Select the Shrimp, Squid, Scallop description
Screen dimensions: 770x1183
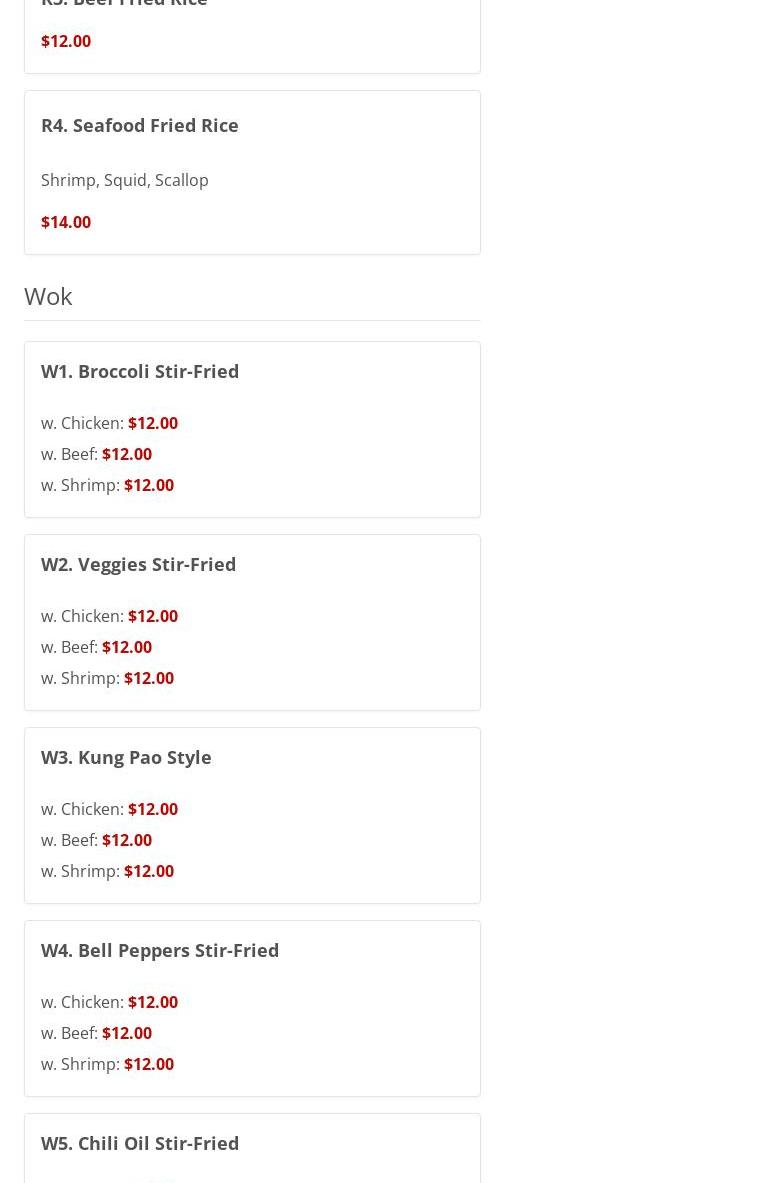(125, 180)
